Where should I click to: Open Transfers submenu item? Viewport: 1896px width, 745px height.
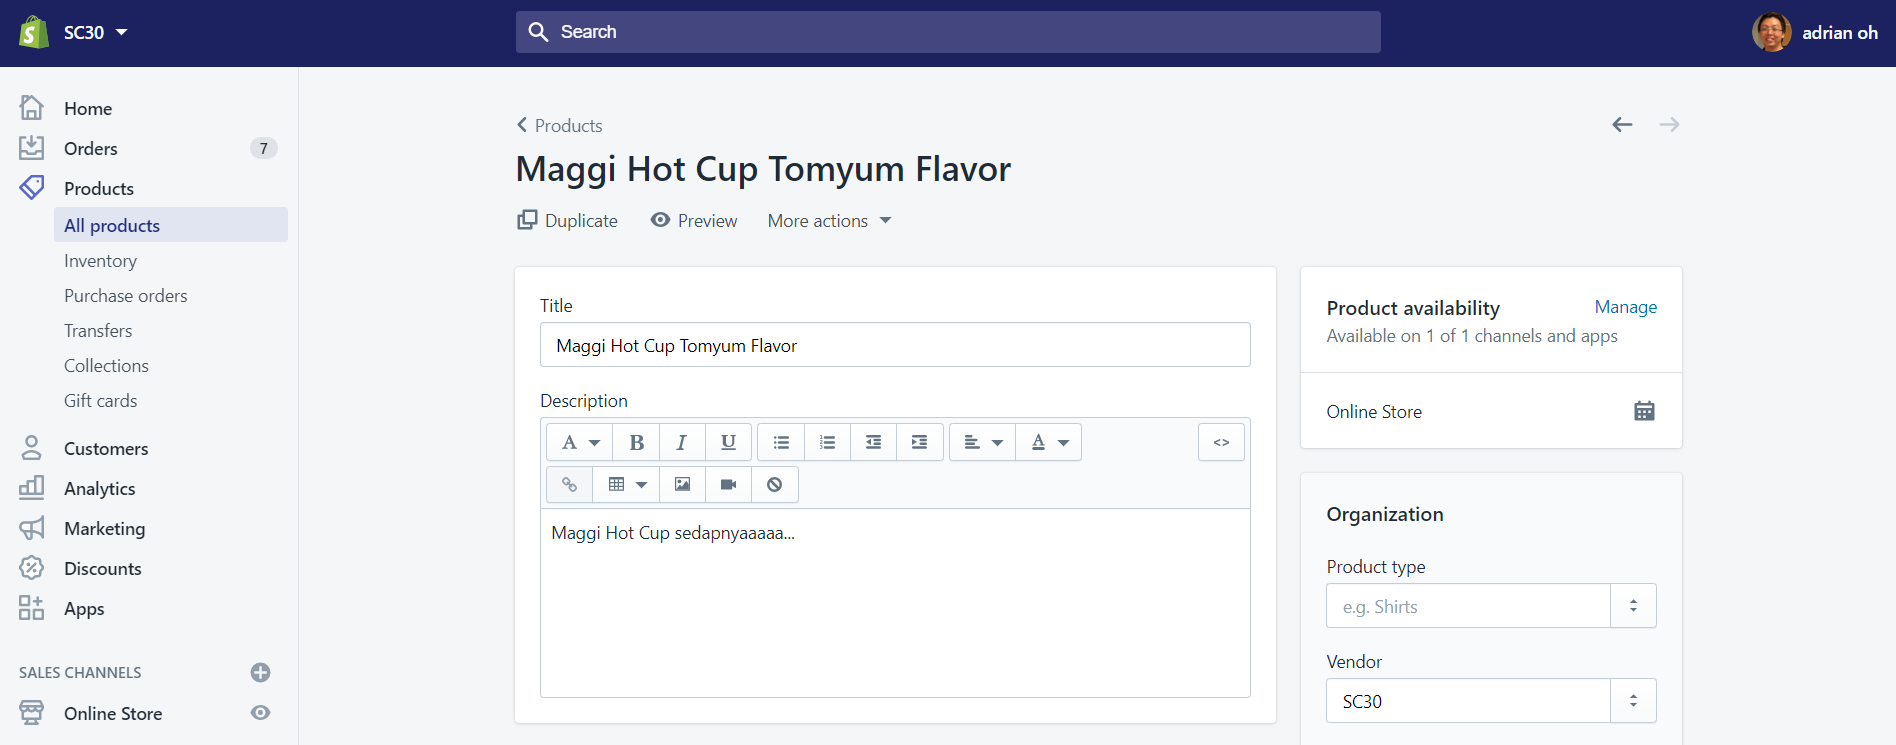coord(98,330)
